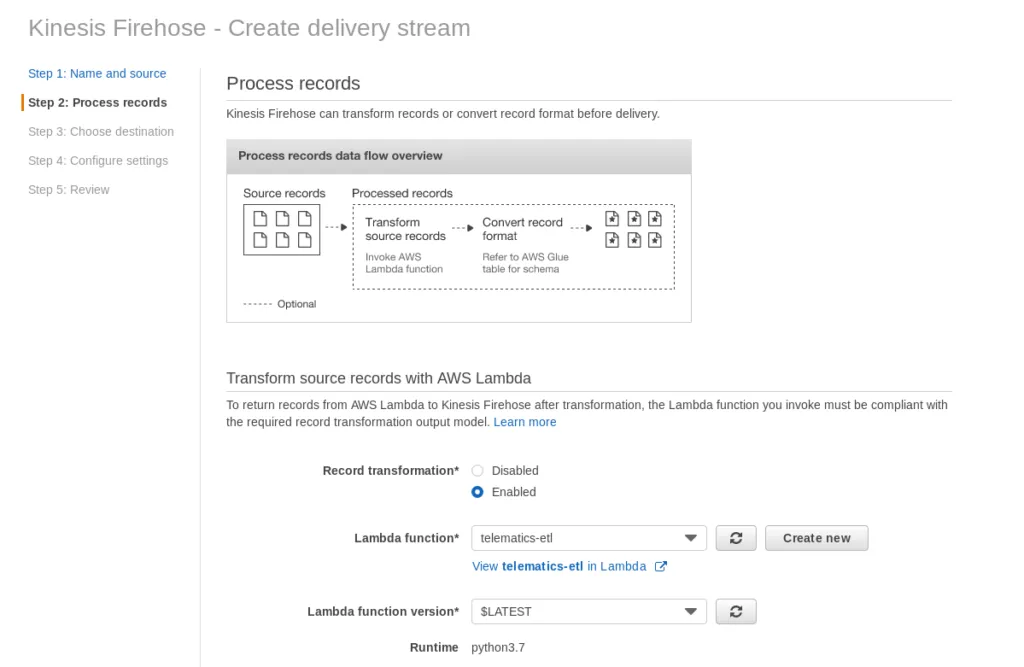Click the arrow after Source records box
The height and width of the screenshot is (667, 1024).
coord(336,227)
